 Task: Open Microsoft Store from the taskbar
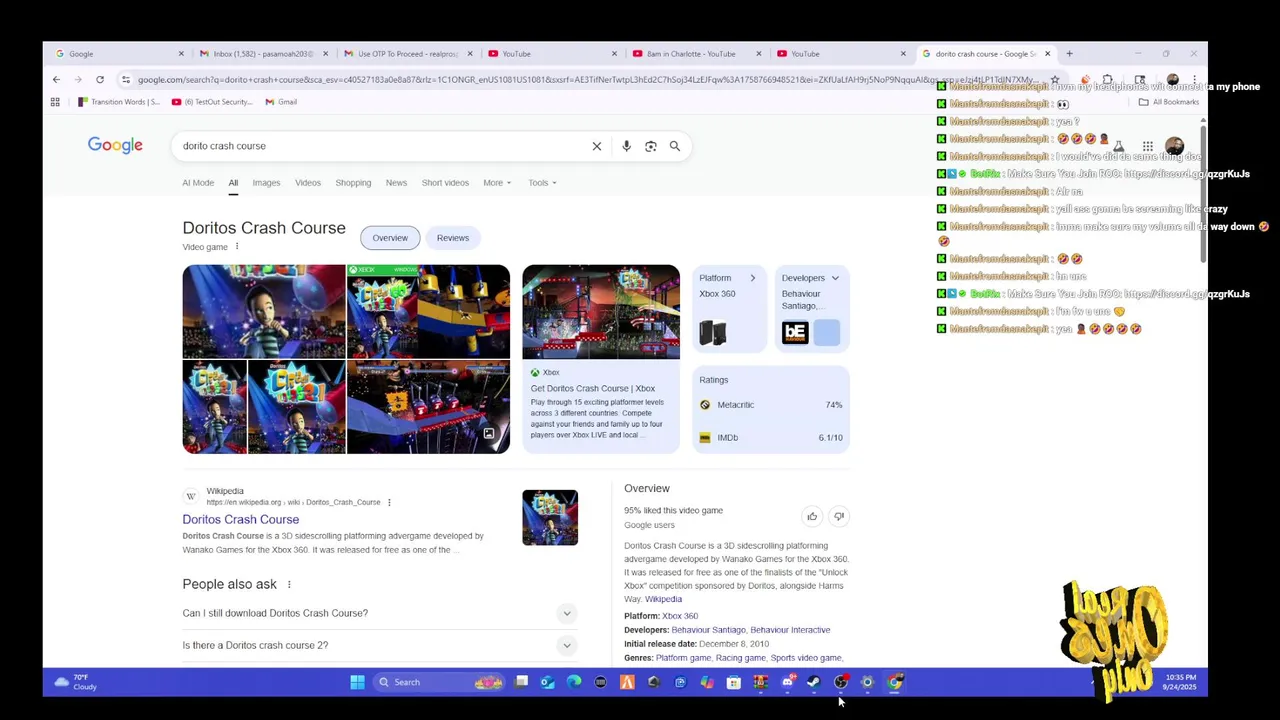click(x=733, y=682)
